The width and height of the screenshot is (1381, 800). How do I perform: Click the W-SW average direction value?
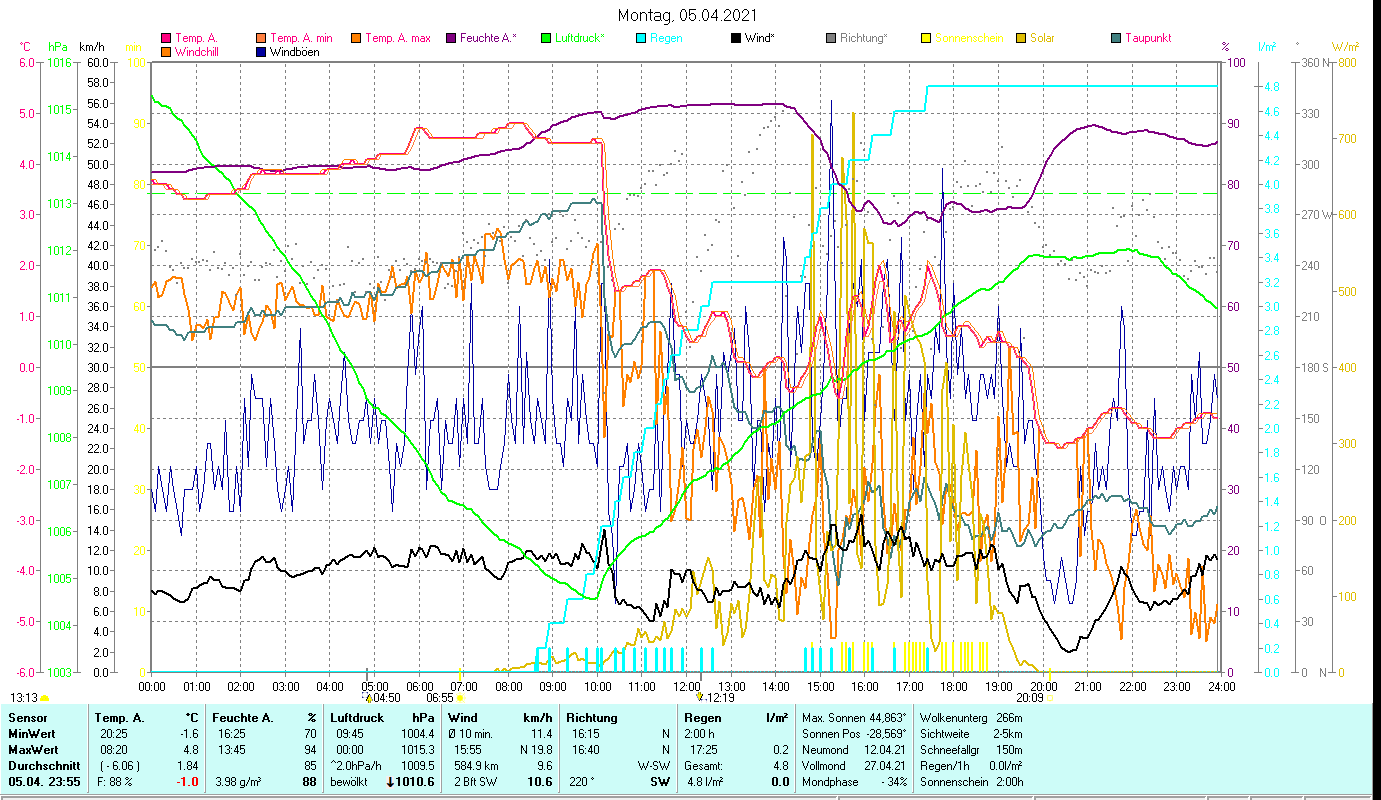pos(652,765)
